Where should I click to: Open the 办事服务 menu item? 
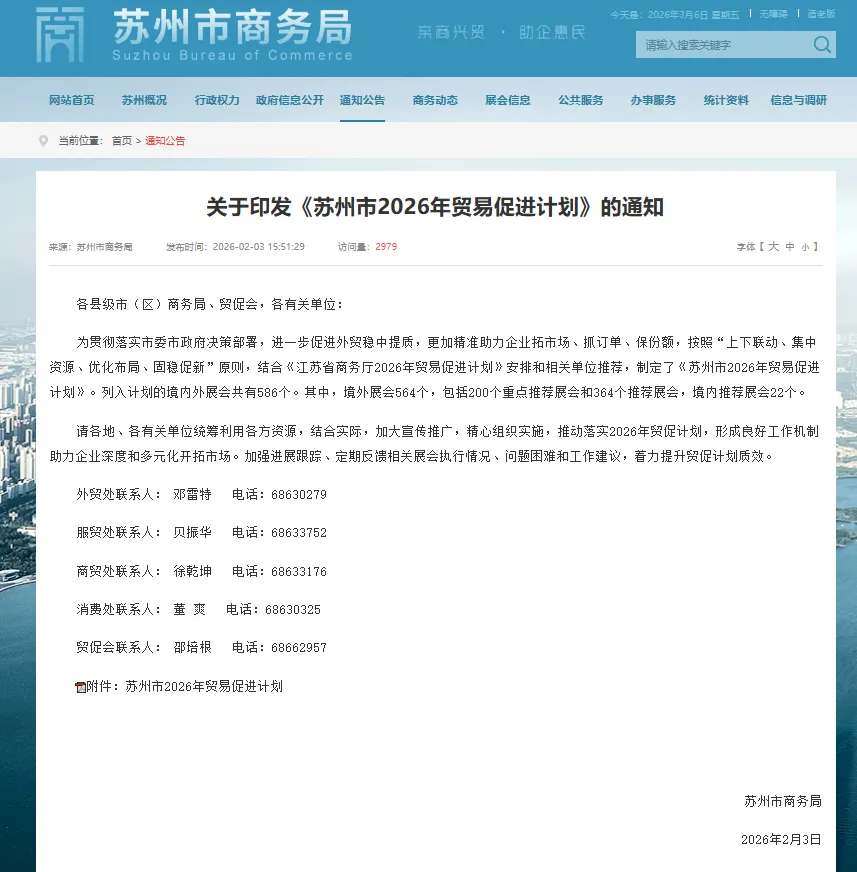[653, 100]
